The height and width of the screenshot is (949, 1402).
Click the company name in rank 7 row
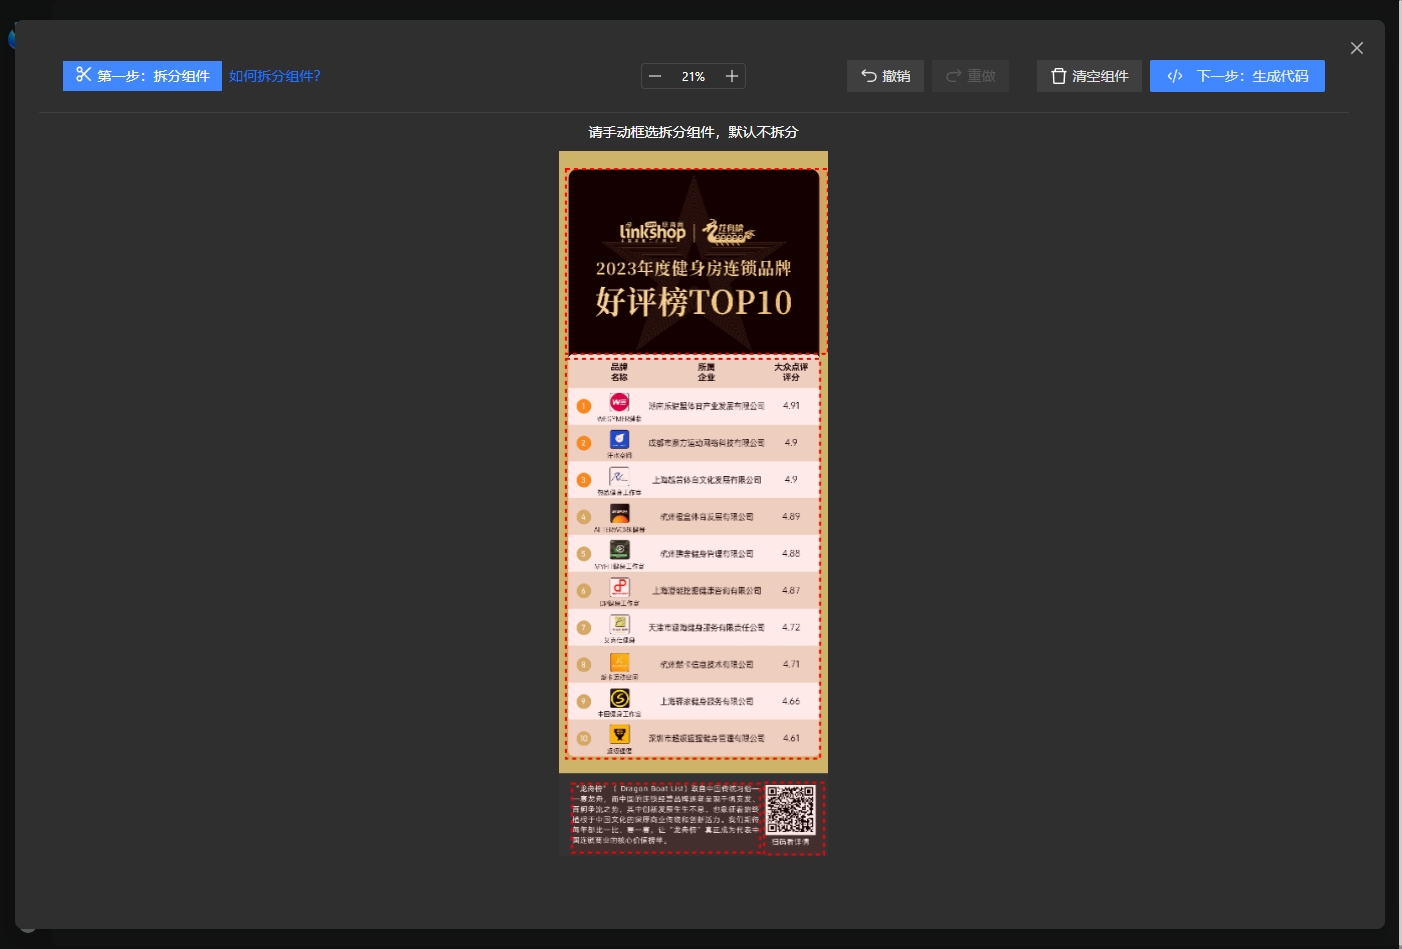[x=706, y=628]
